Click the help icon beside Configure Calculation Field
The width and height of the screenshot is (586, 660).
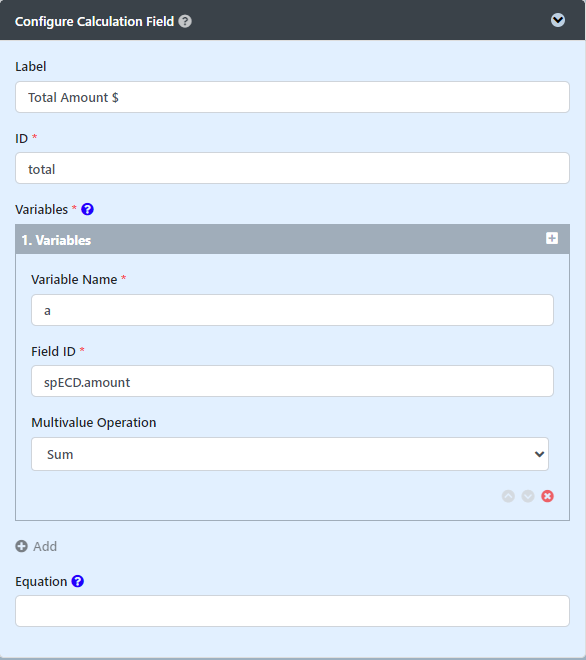pos(185,21)
